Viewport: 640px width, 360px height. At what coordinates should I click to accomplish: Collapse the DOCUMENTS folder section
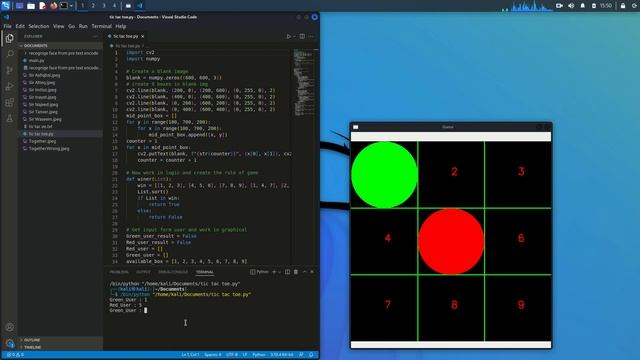coord(61,46)
